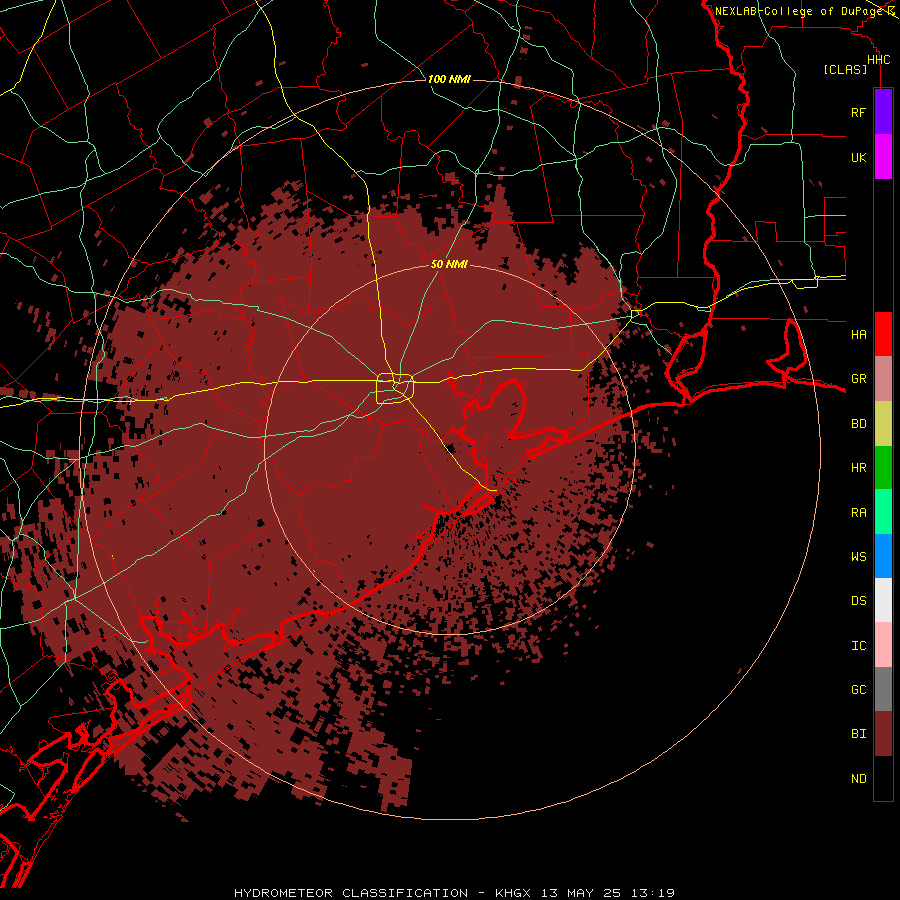Click the 'HR' legend label
The image size is (900, 900).
click(x=858, y=468)
